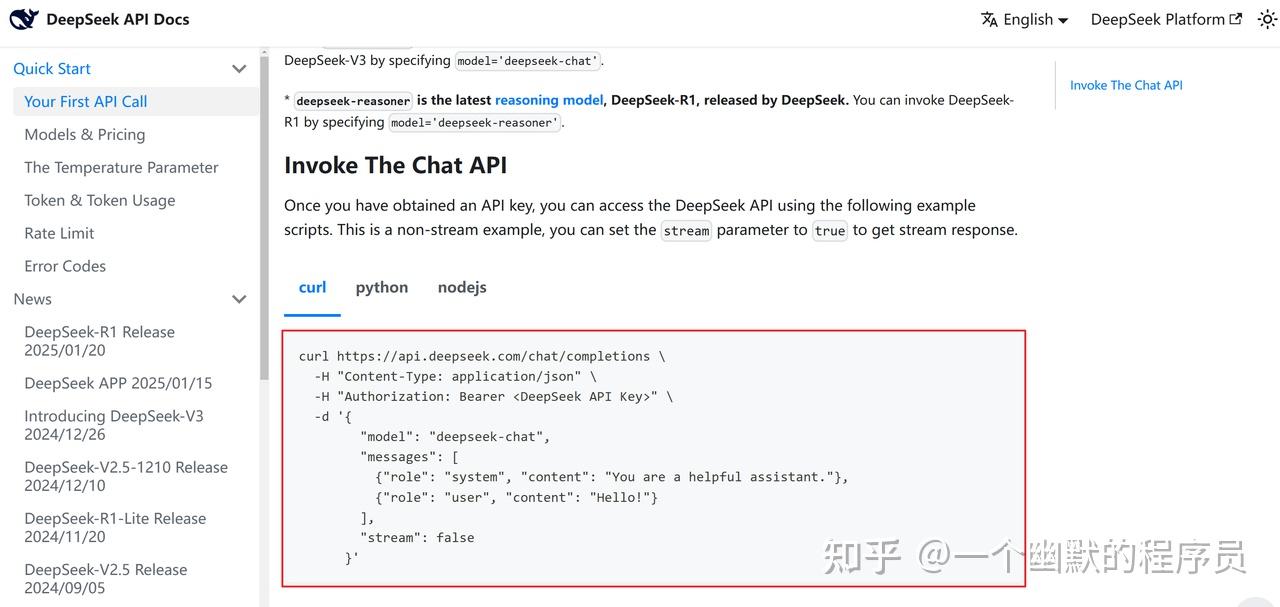Click the curl api.deepseek.com URL line
Screen dimensions: 1280x607
click(481, 356)
